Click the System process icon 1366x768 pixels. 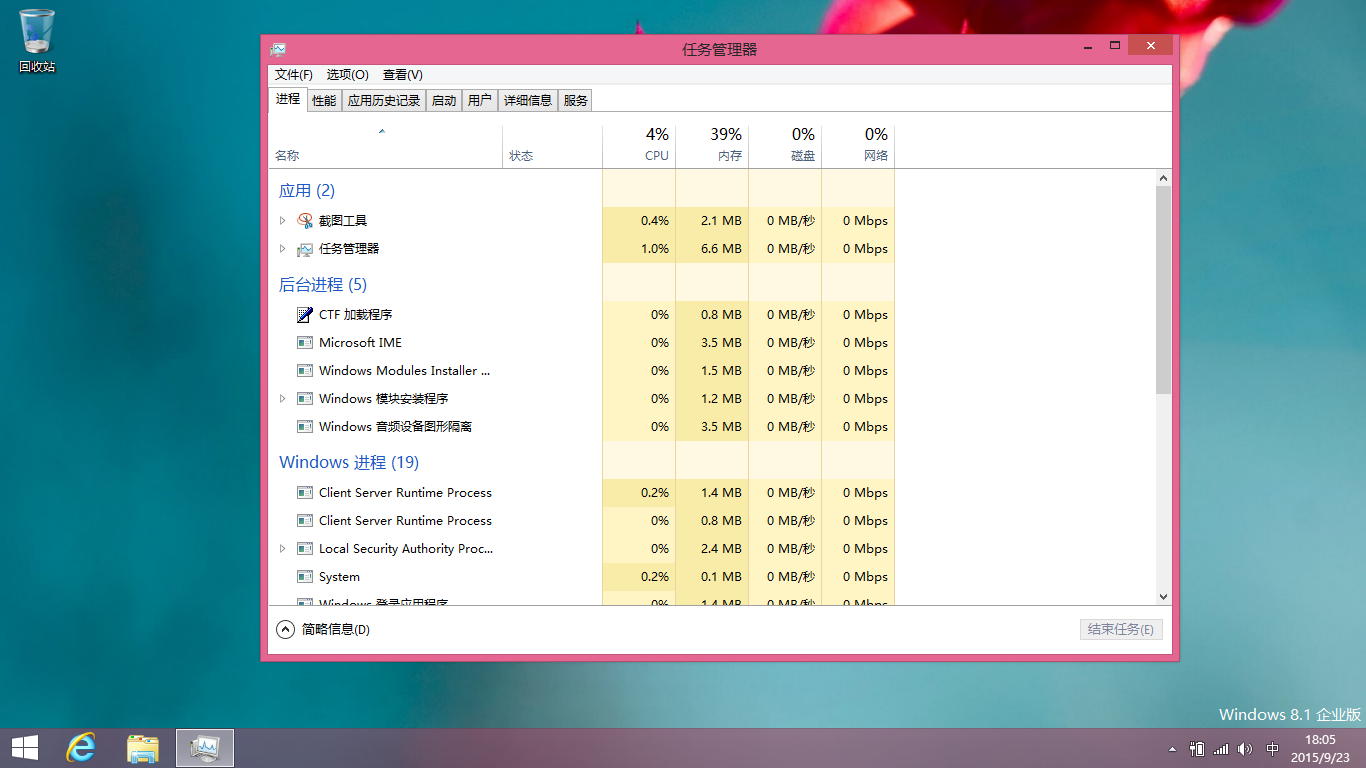tap(305, 577)
